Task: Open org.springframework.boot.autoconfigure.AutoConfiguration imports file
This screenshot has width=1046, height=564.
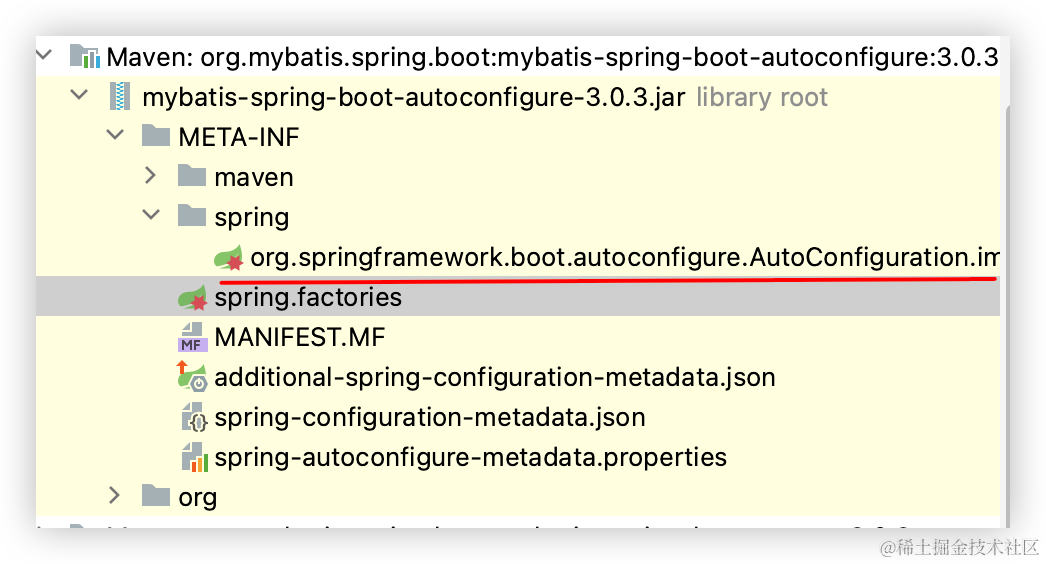Action: [620, 258]
